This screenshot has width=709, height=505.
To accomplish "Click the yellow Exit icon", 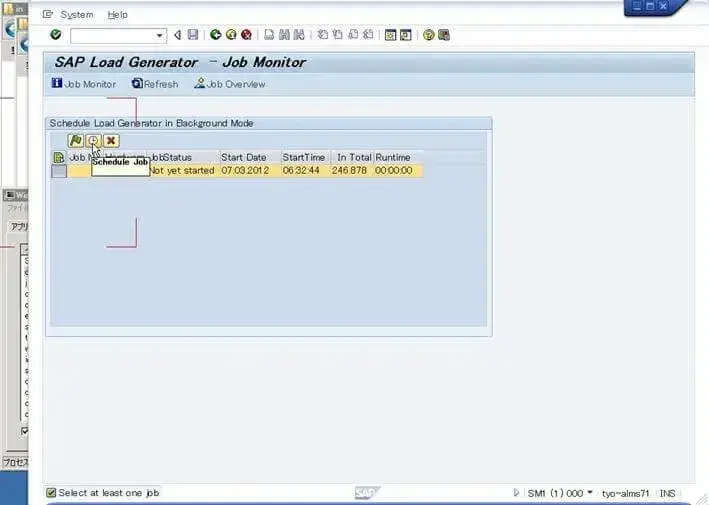I will [x=231, y=35].
